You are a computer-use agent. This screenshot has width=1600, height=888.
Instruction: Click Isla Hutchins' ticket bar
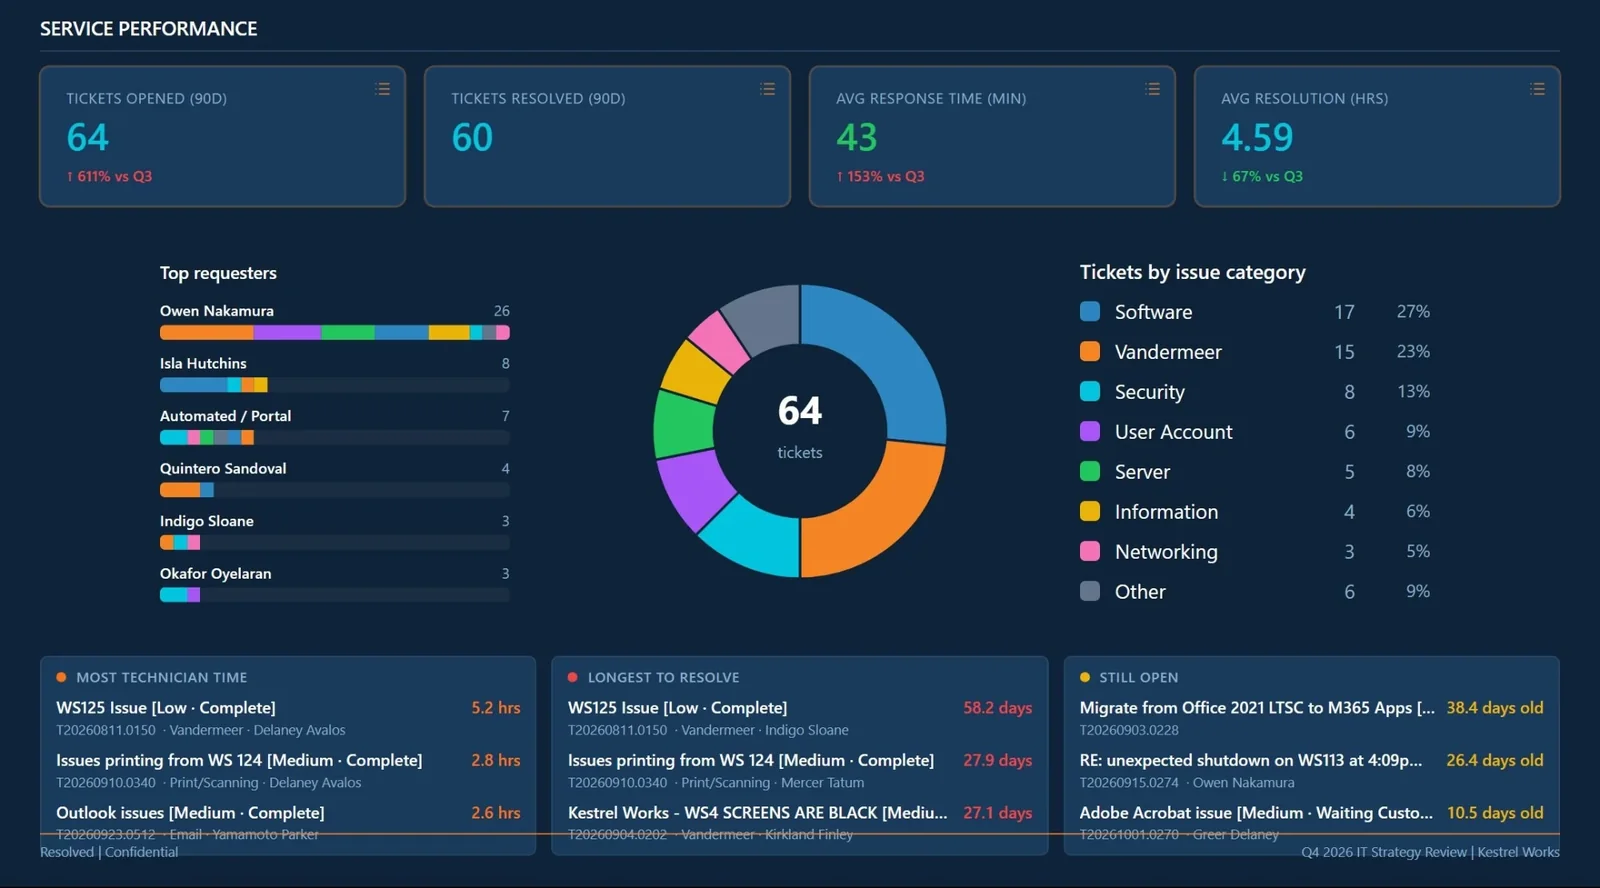[x=335, y=385]
